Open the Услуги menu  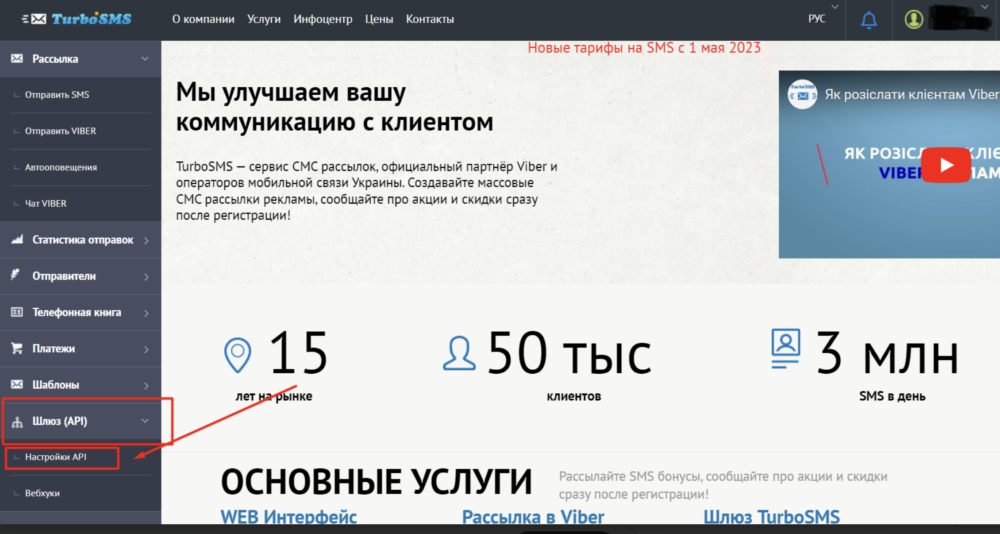pos(264,19)
